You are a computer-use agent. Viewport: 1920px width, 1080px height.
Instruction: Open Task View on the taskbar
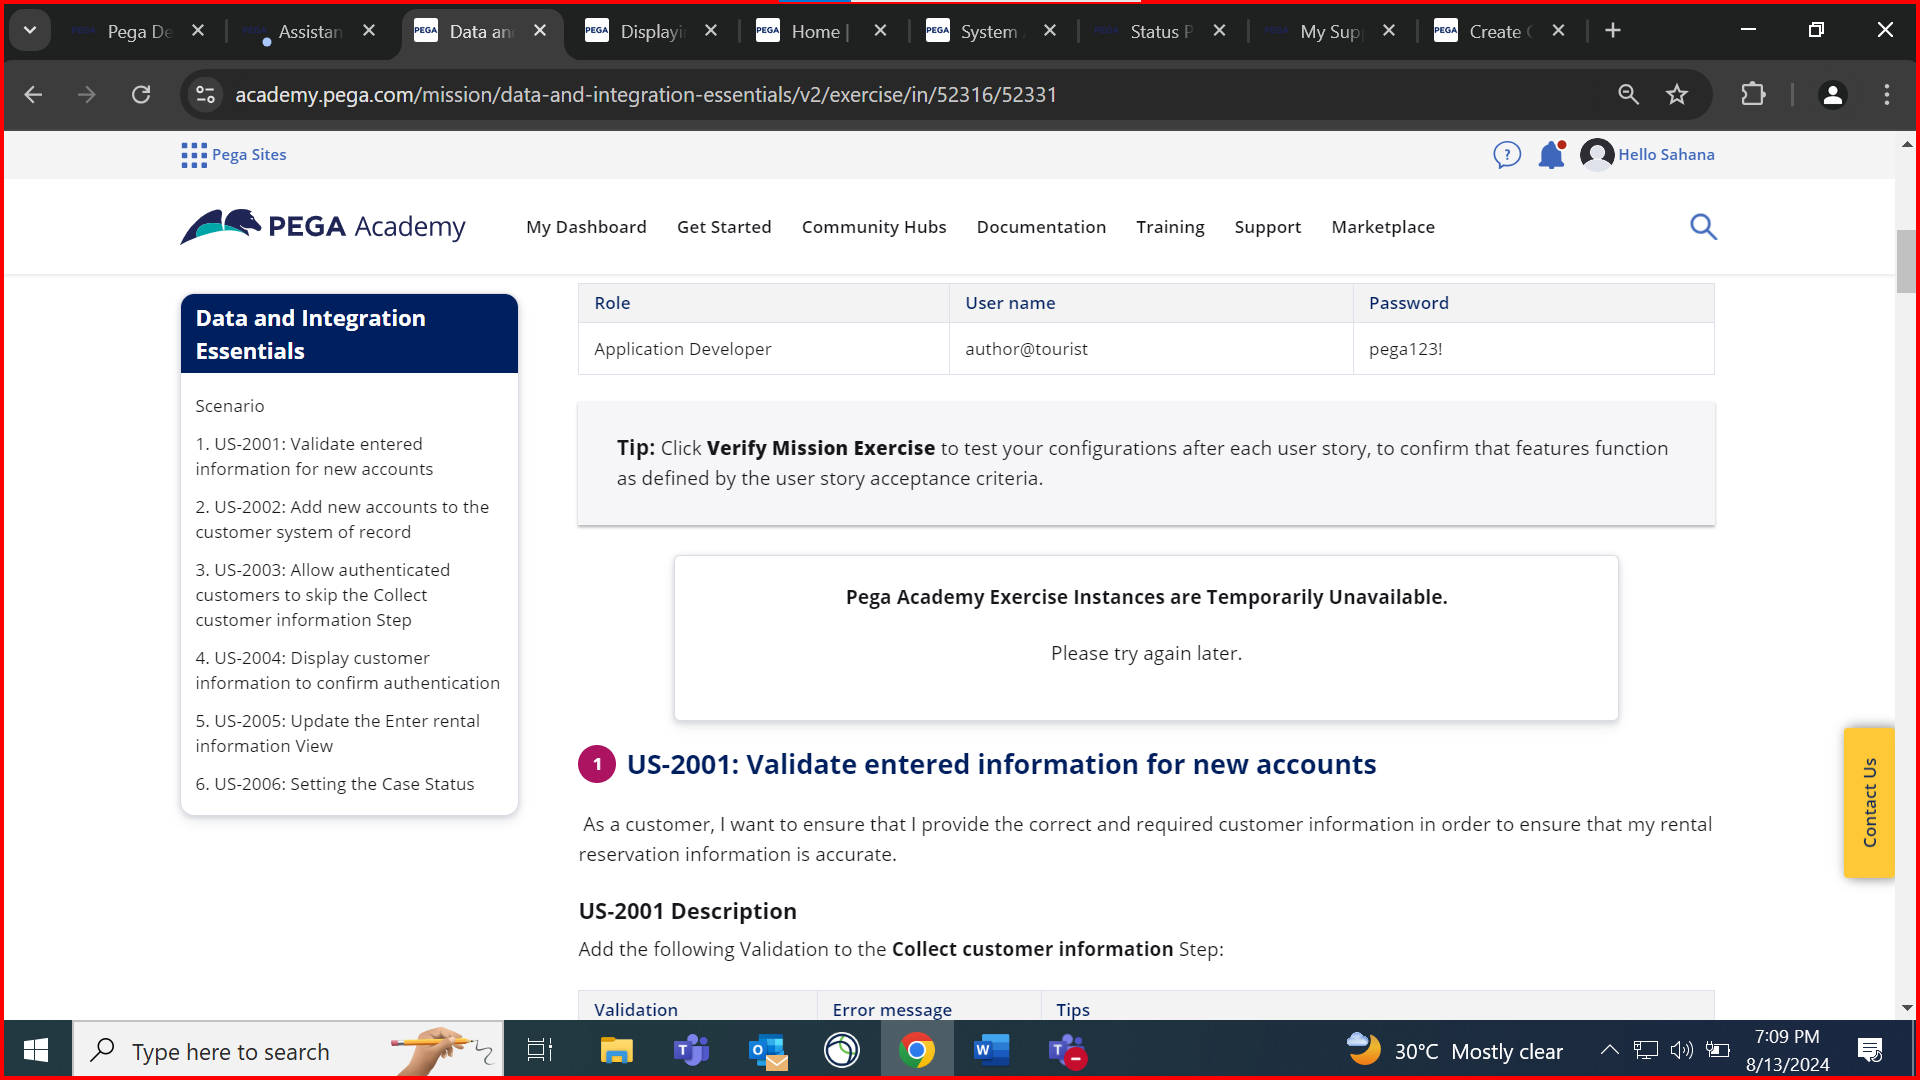pyautogui.click(x=540, y=1050)
